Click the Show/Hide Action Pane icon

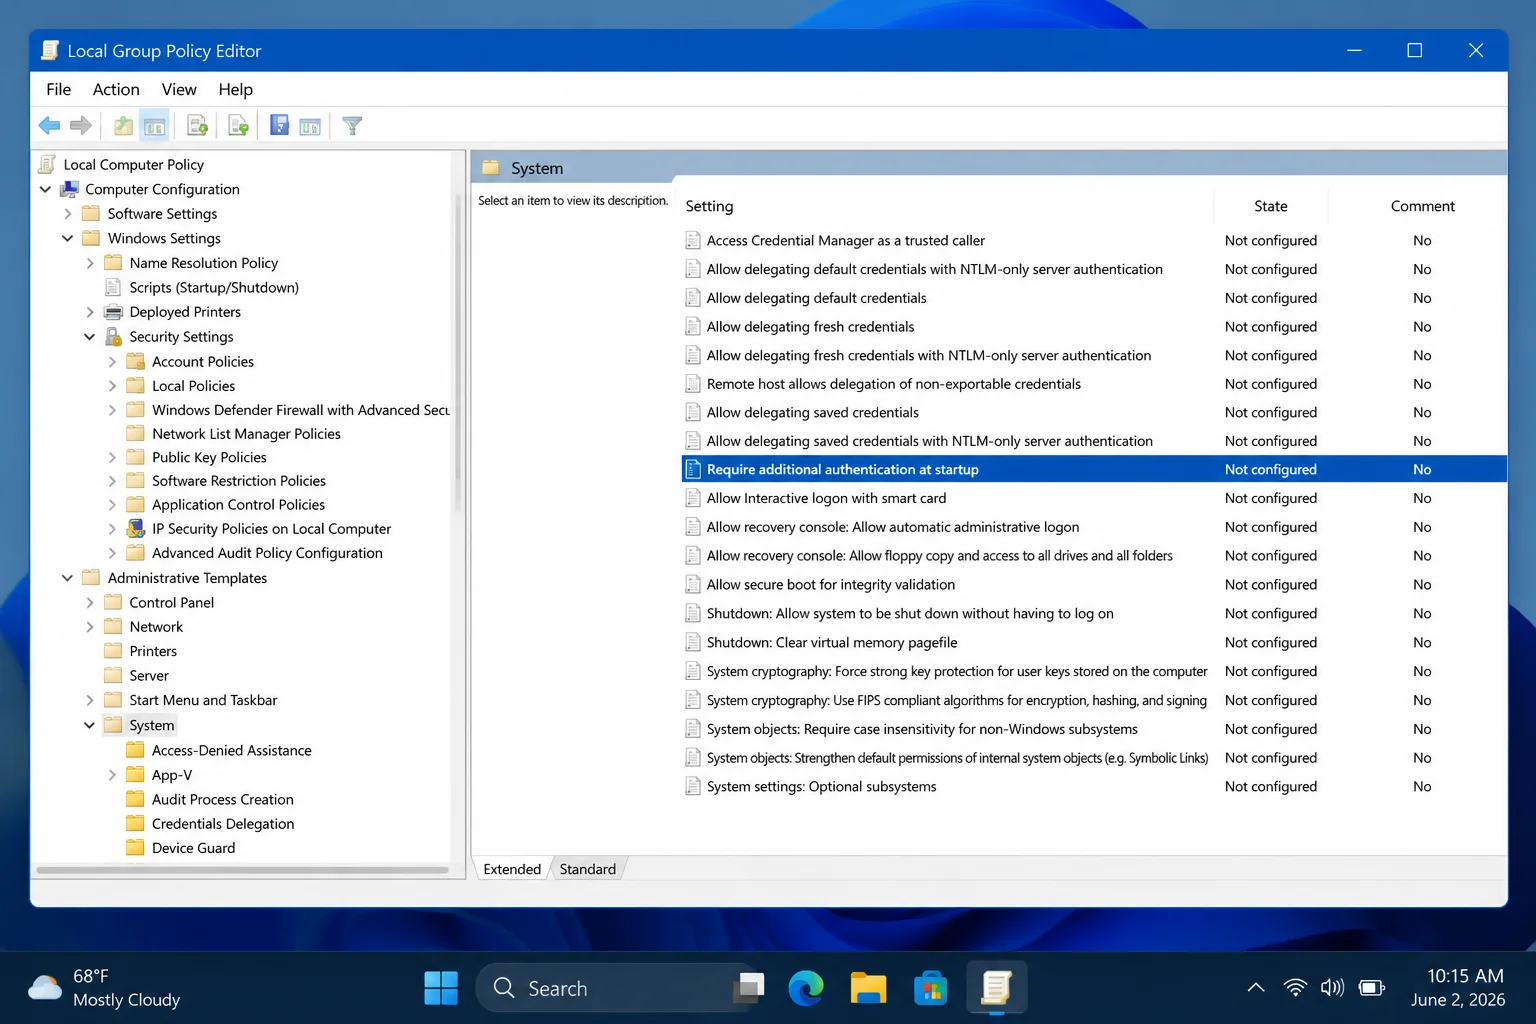[x=310, y=126]
